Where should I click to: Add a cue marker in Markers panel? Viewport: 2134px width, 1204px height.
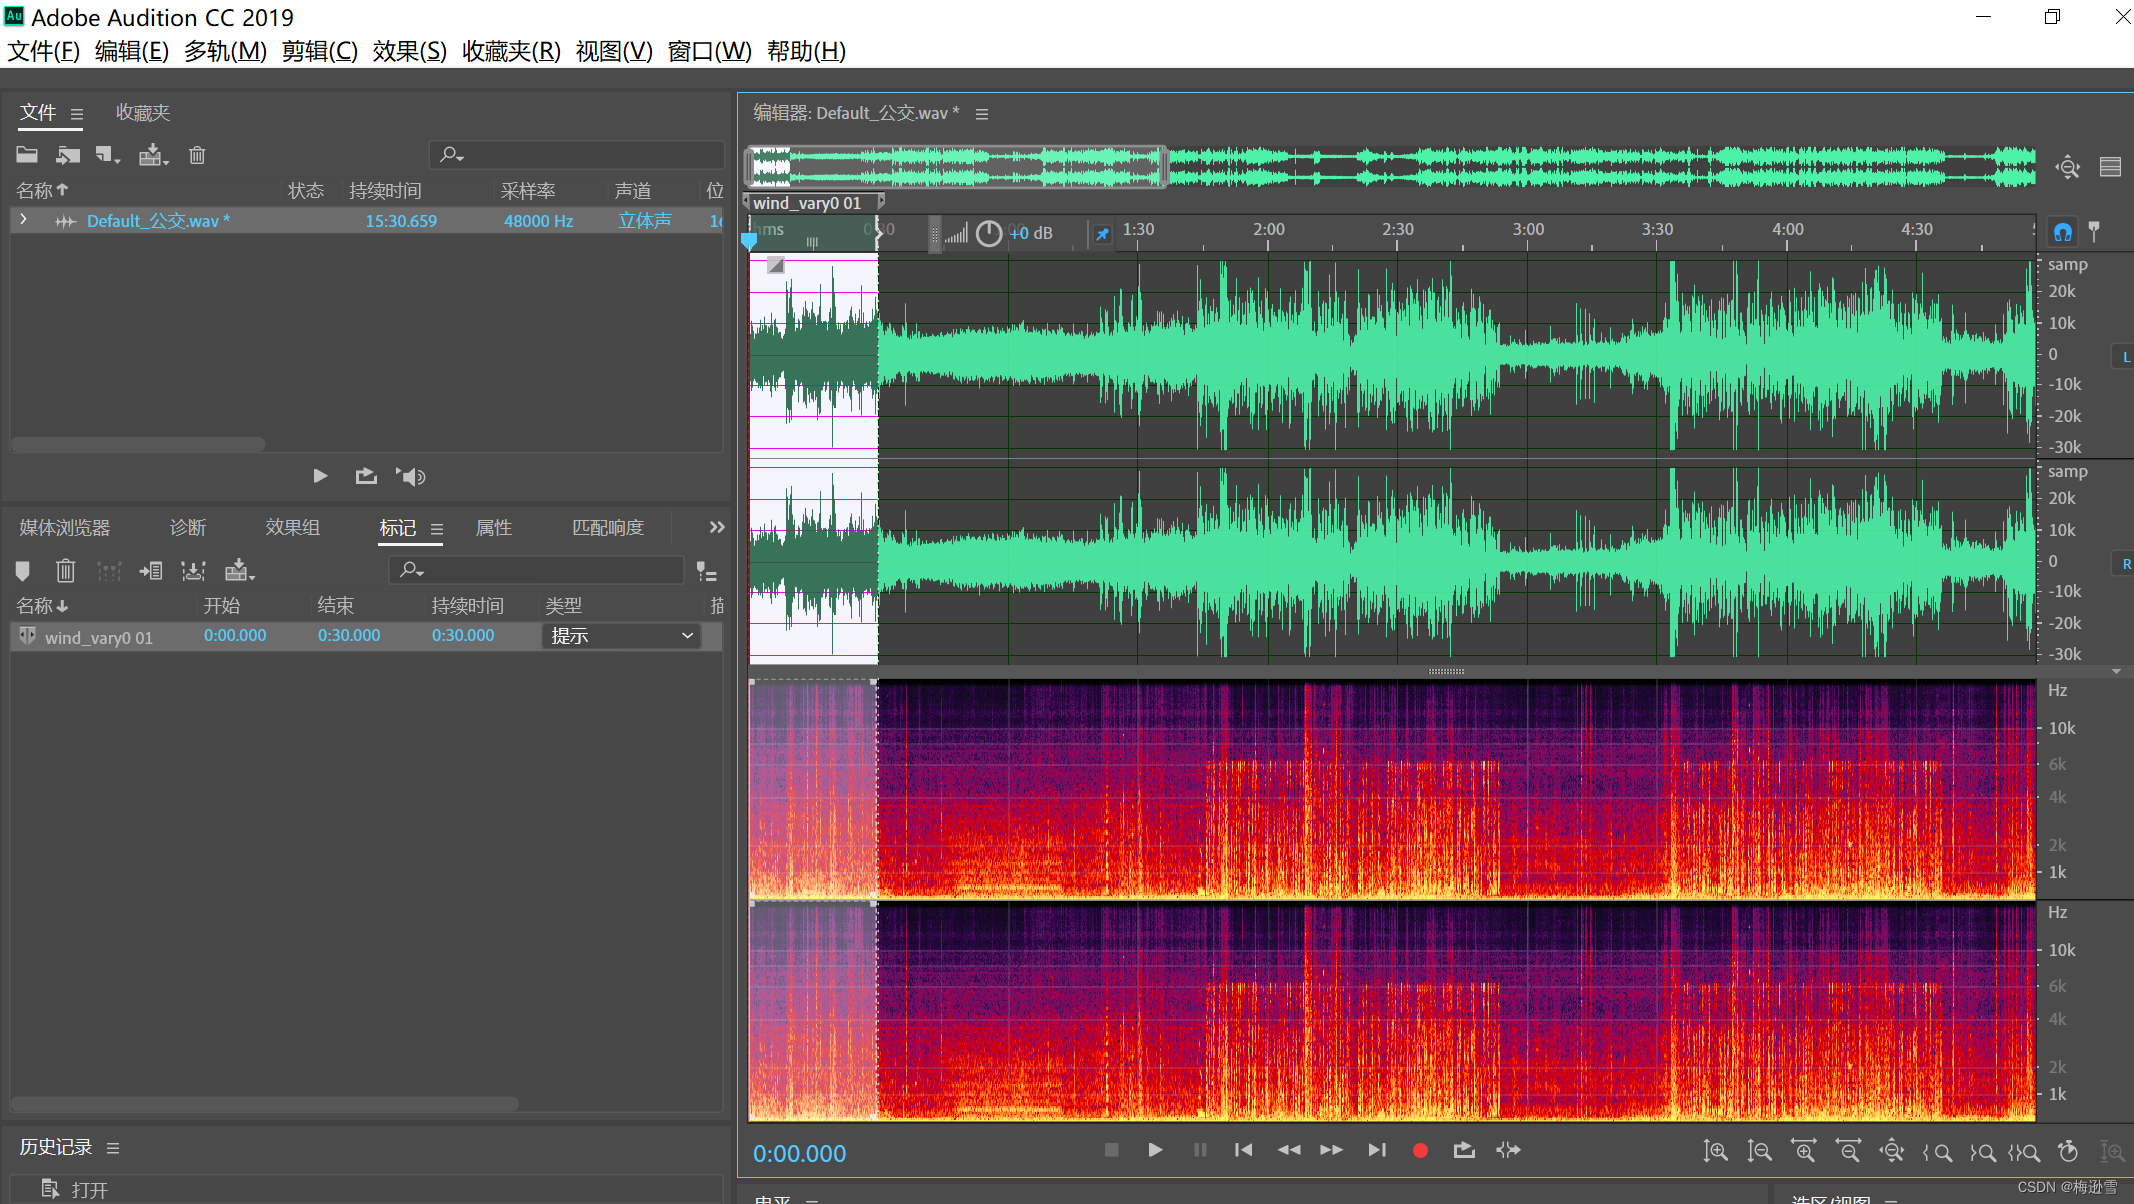[23, 571]
